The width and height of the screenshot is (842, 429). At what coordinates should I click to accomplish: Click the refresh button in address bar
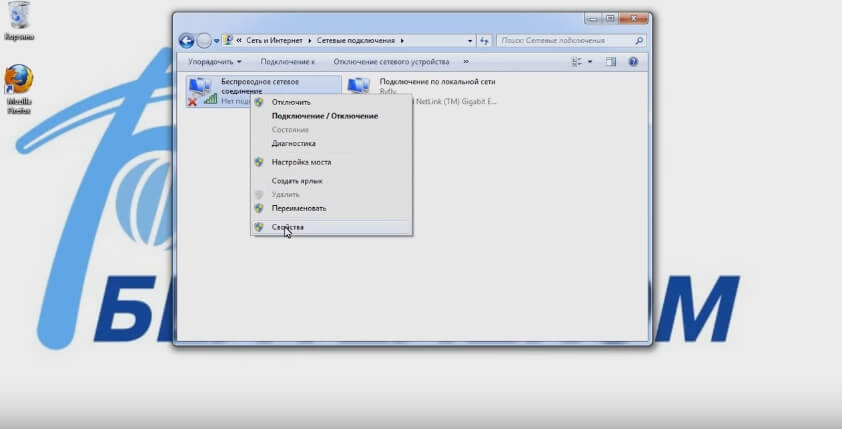[484, 41]
